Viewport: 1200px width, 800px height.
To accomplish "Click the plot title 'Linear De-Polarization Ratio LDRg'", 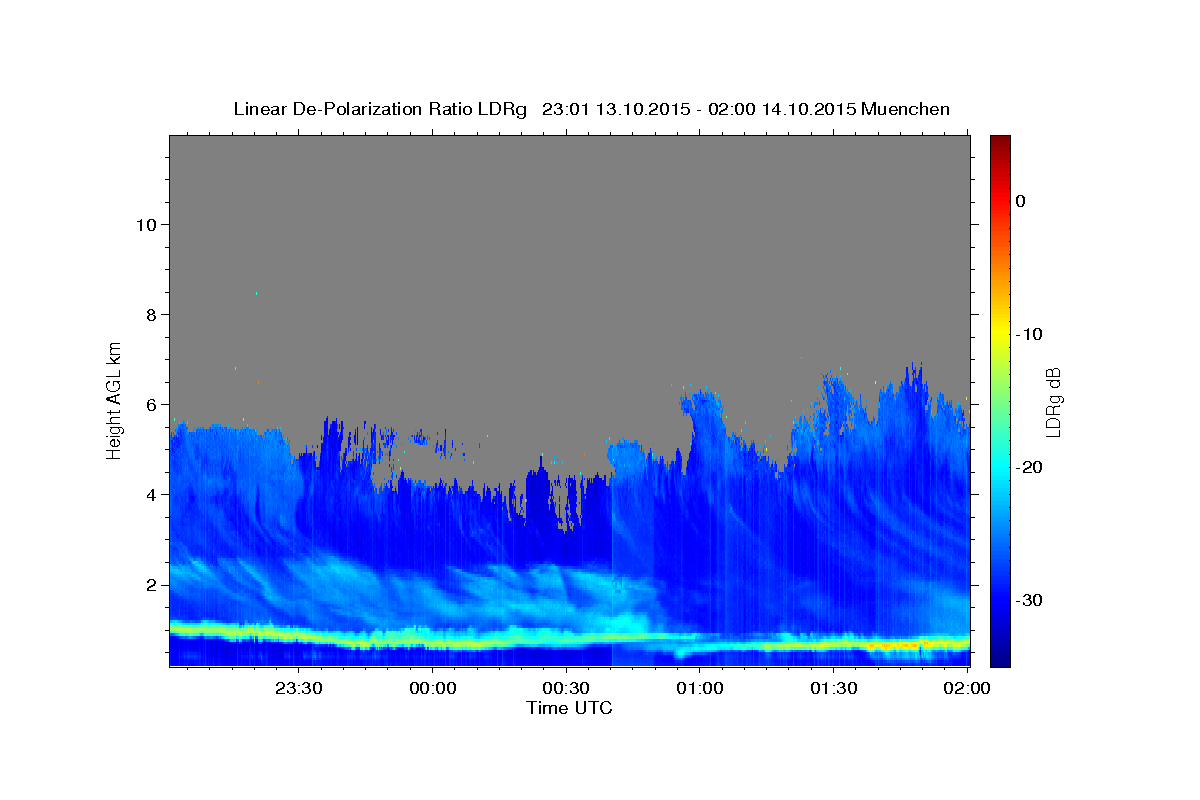I will [x=379, y=109].
